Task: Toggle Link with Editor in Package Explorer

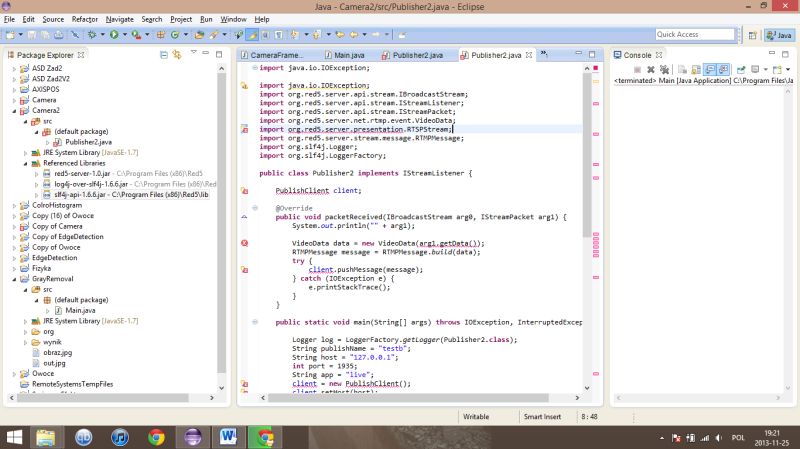Action: click(177, 55)
